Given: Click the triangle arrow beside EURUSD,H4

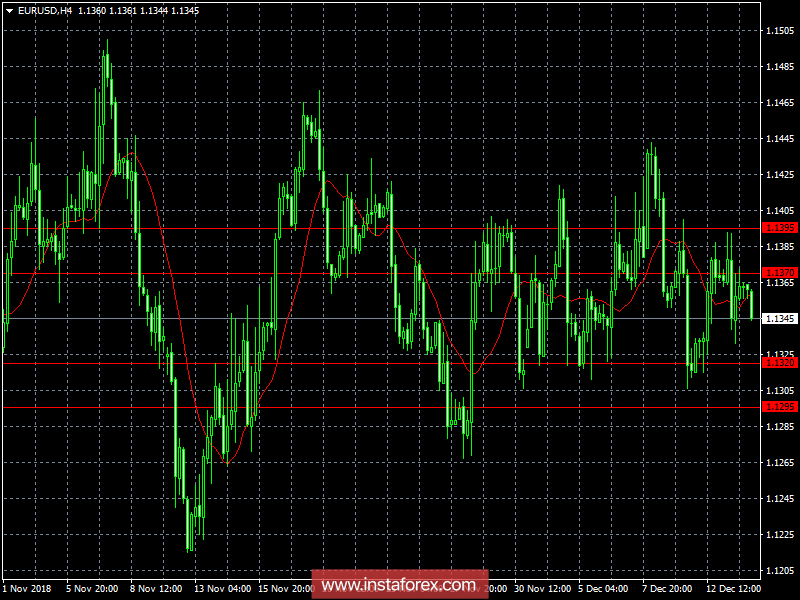Looking at the screenshot, I should coord(9,11).
